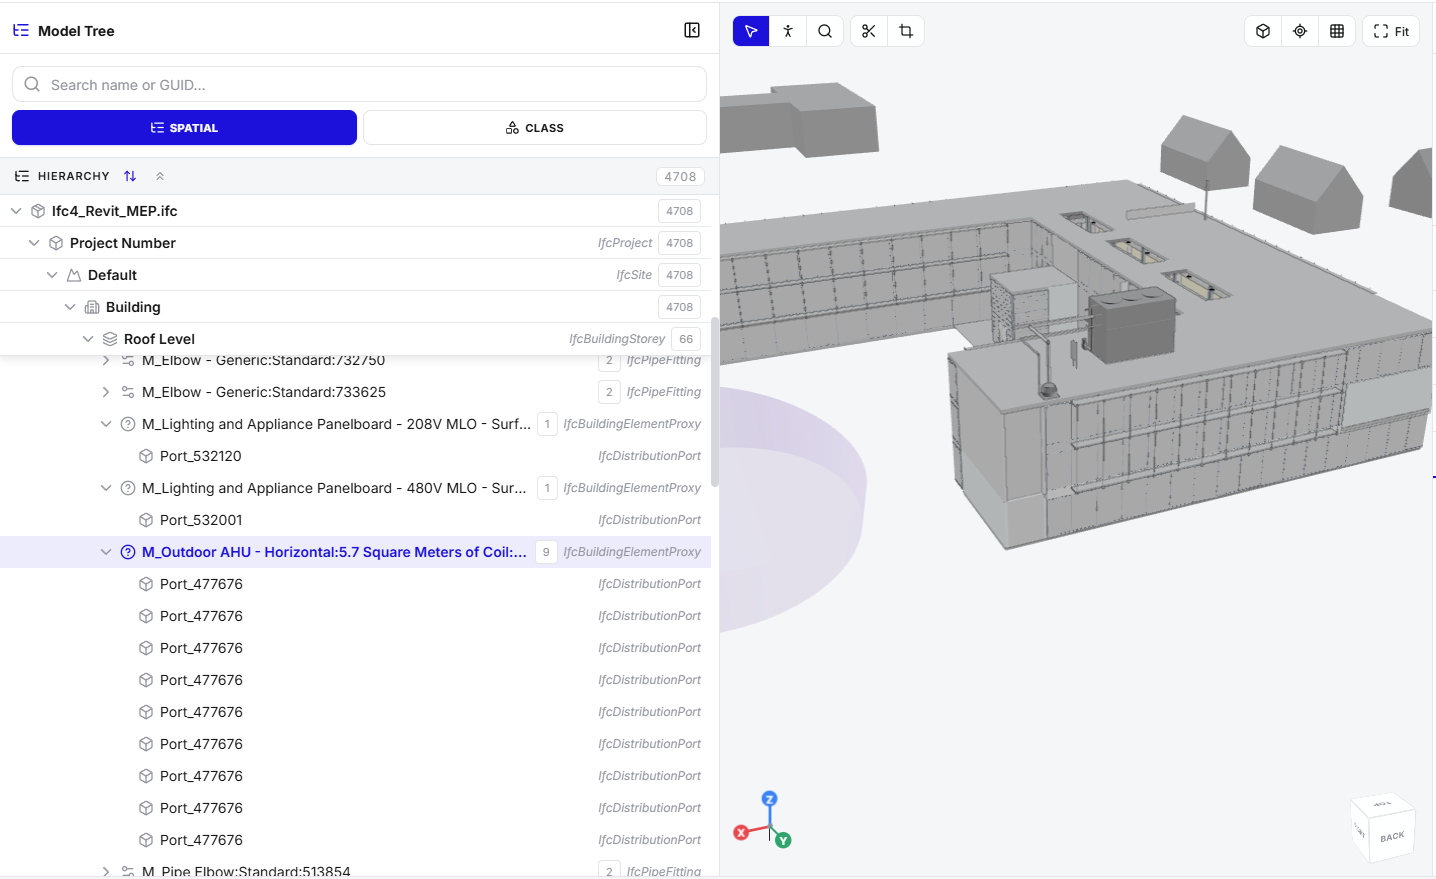Select the Project Number row
Image resolution: width=1436 pixels, height=879 pixels.
[x=355, y=243]
